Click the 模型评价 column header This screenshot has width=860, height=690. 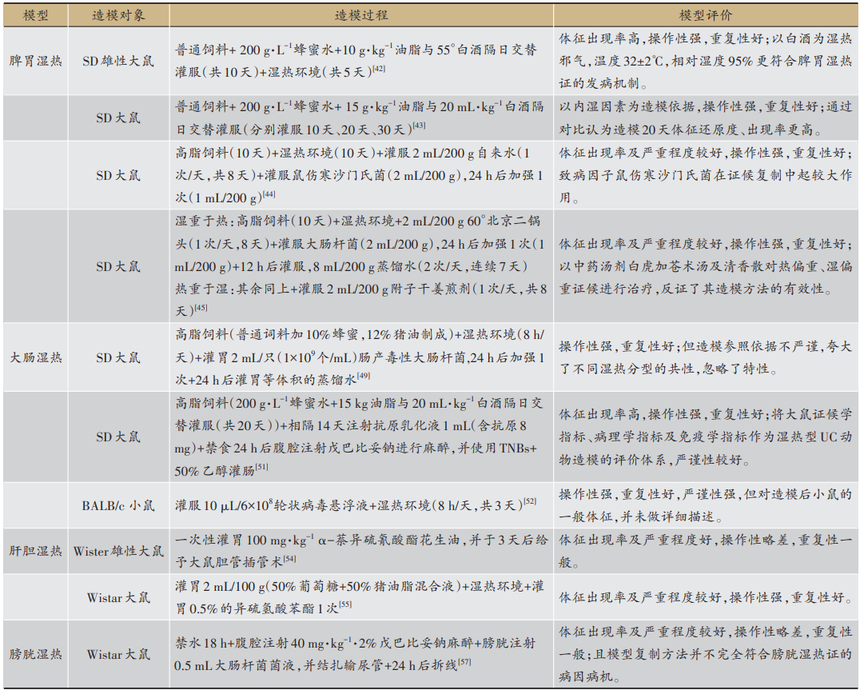(704, 19)
